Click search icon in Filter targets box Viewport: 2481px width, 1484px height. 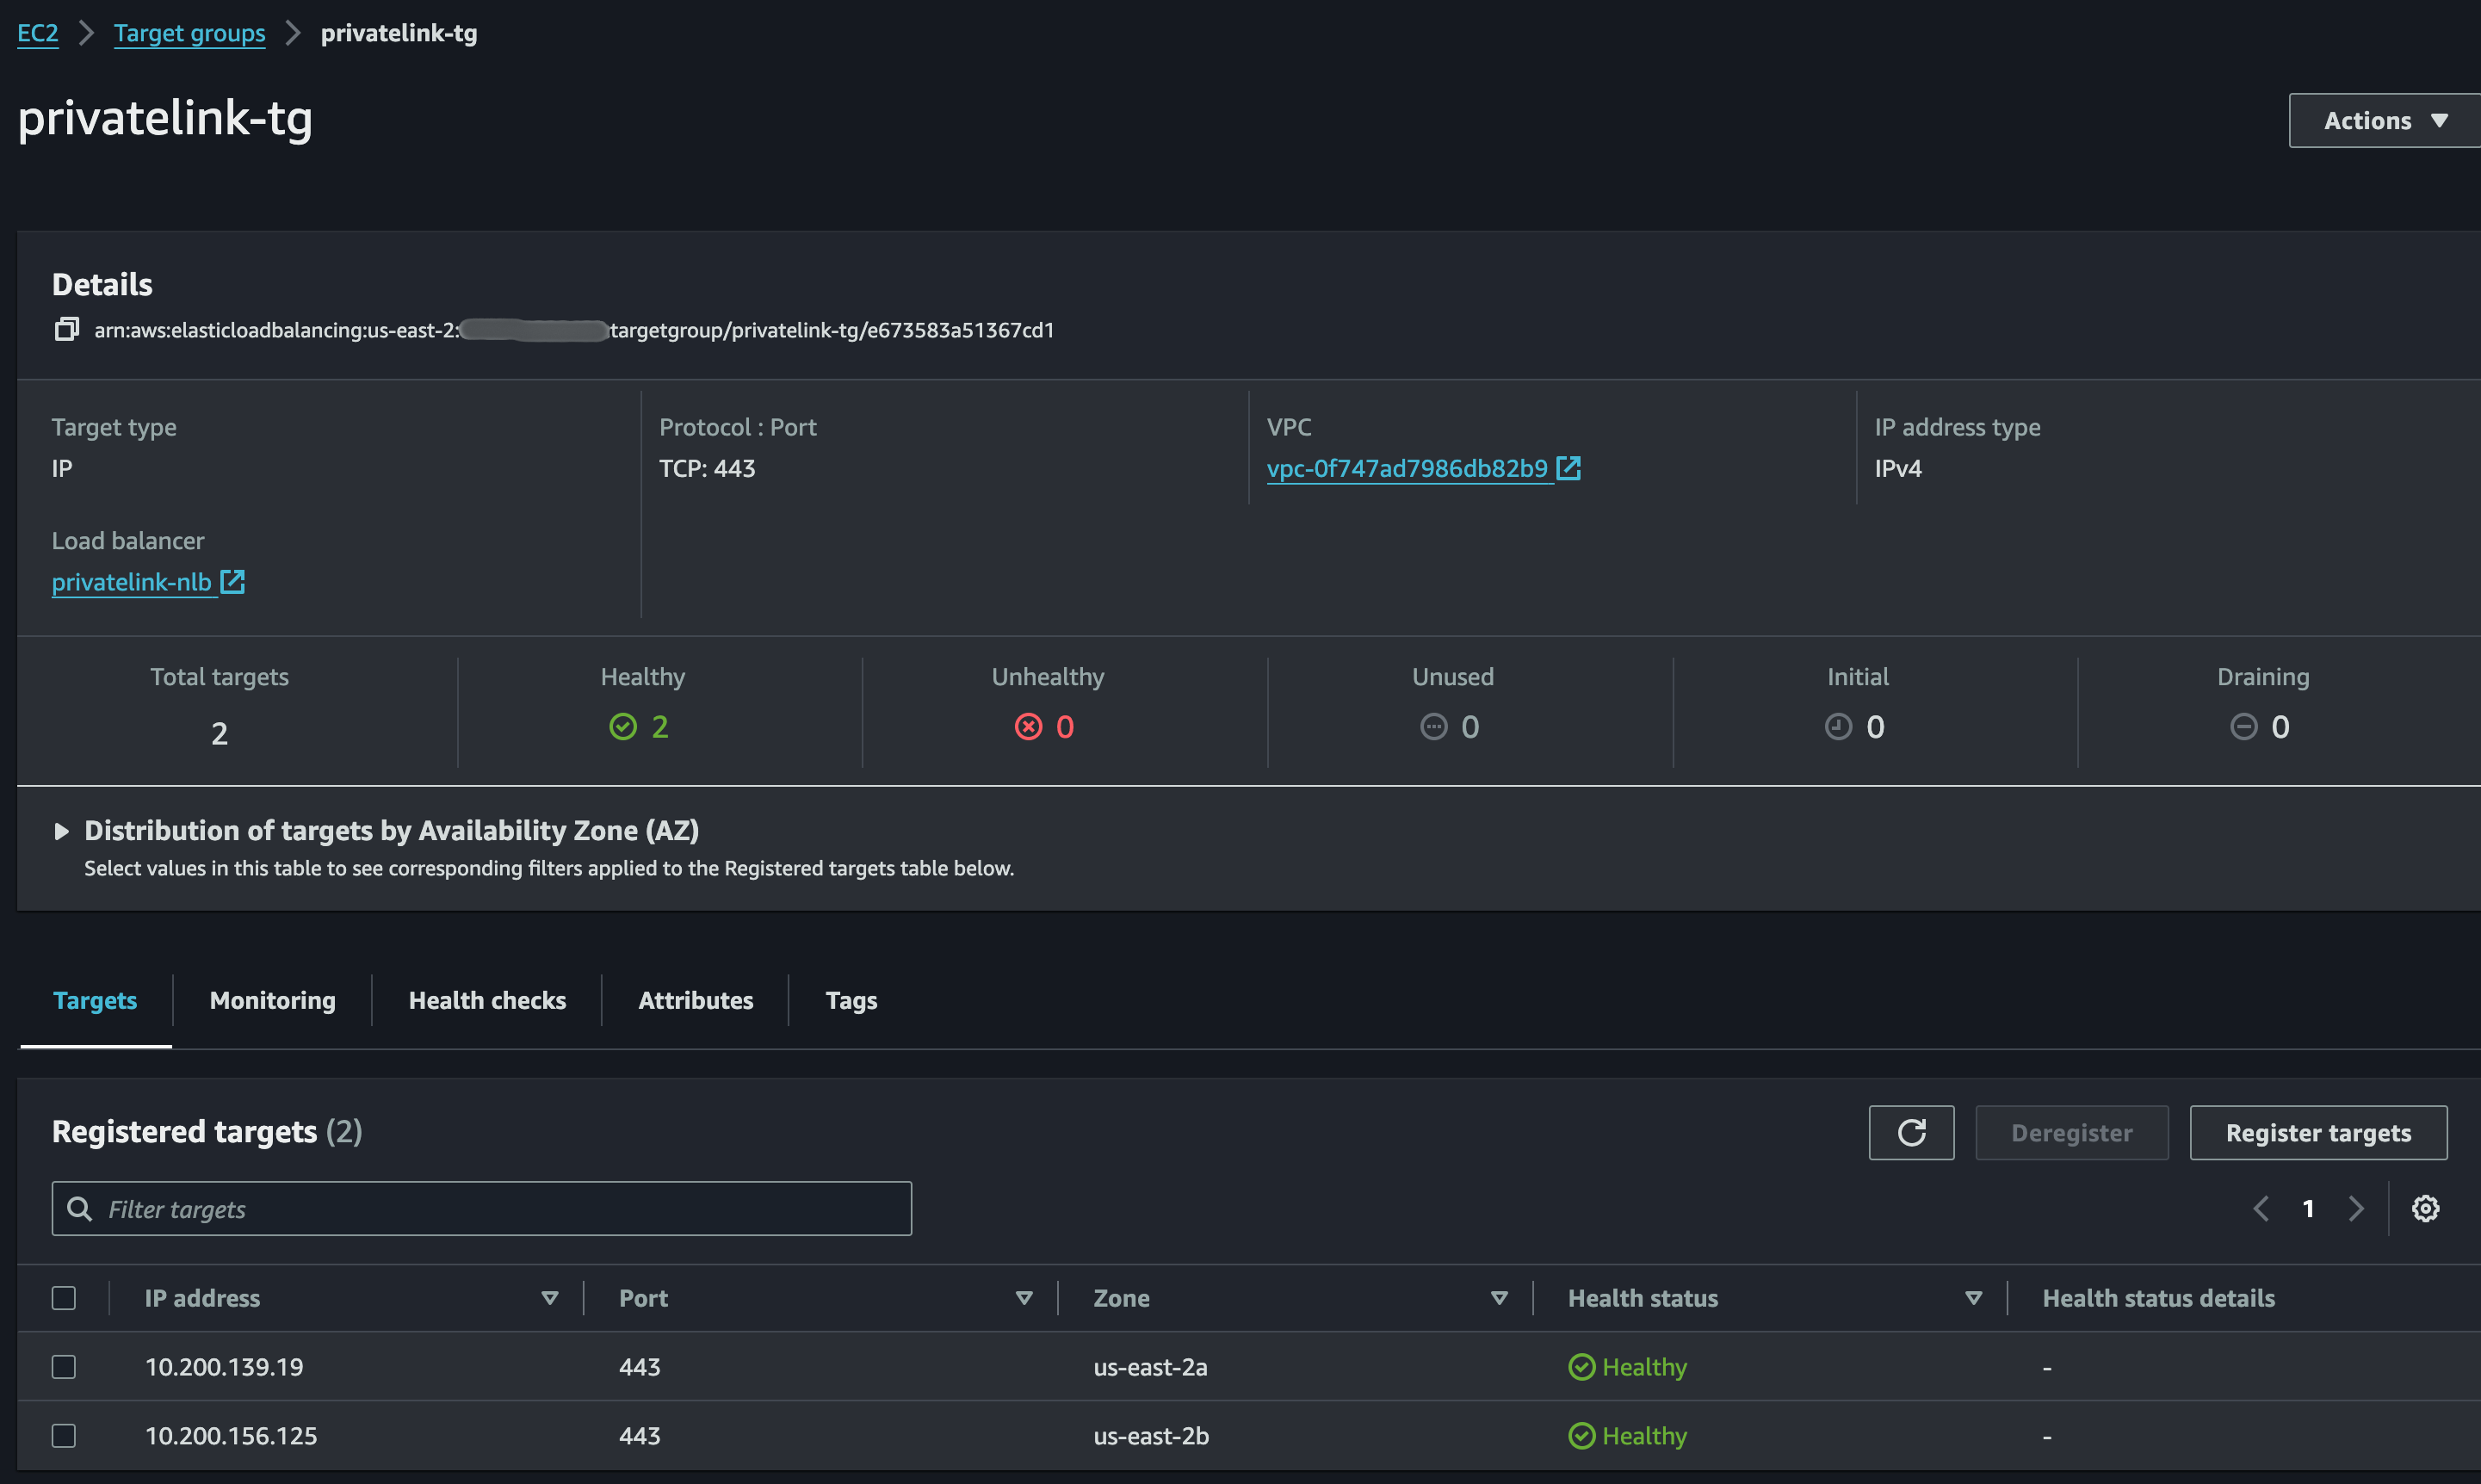pyautogui.click(x=79, y=1209)
